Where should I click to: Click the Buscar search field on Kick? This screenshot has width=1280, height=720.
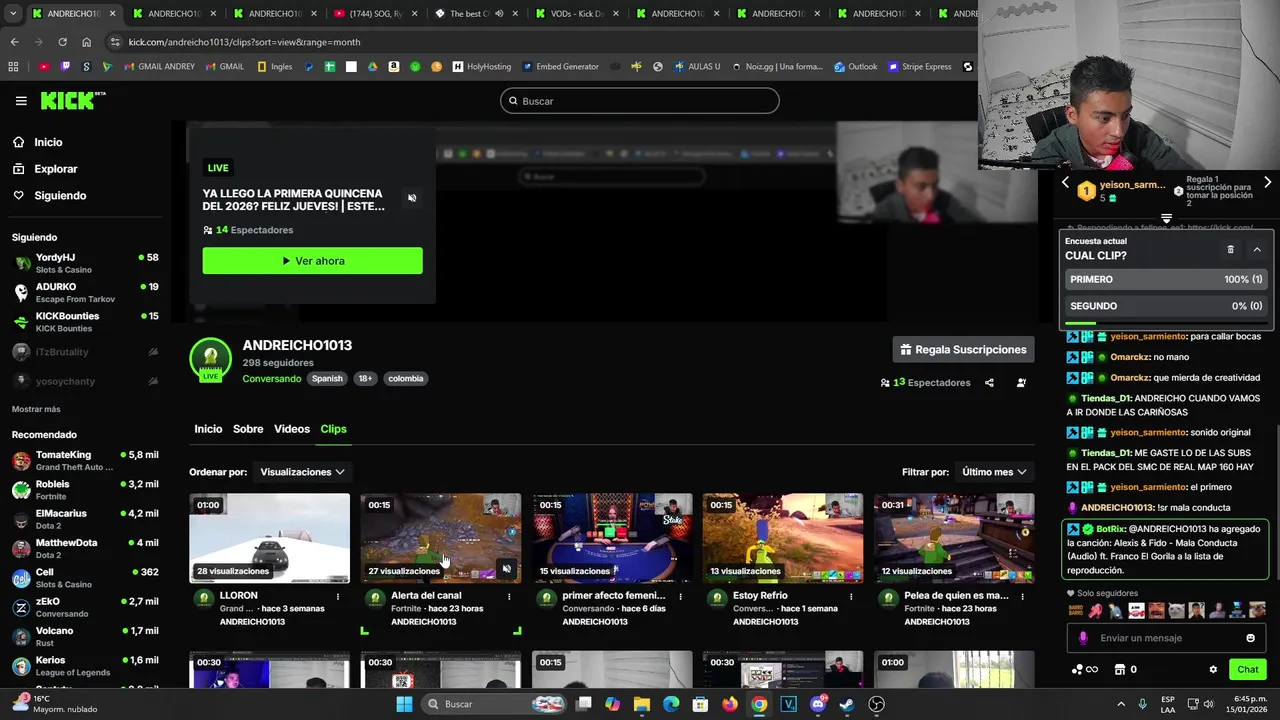pyautogui.click(x=640, y=101)
